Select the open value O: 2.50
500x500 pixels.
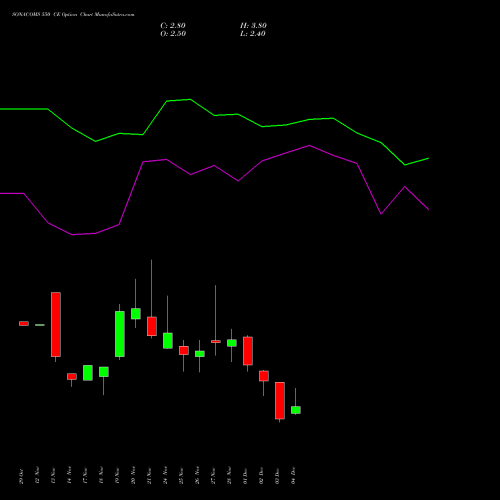[x=173, y=34]
